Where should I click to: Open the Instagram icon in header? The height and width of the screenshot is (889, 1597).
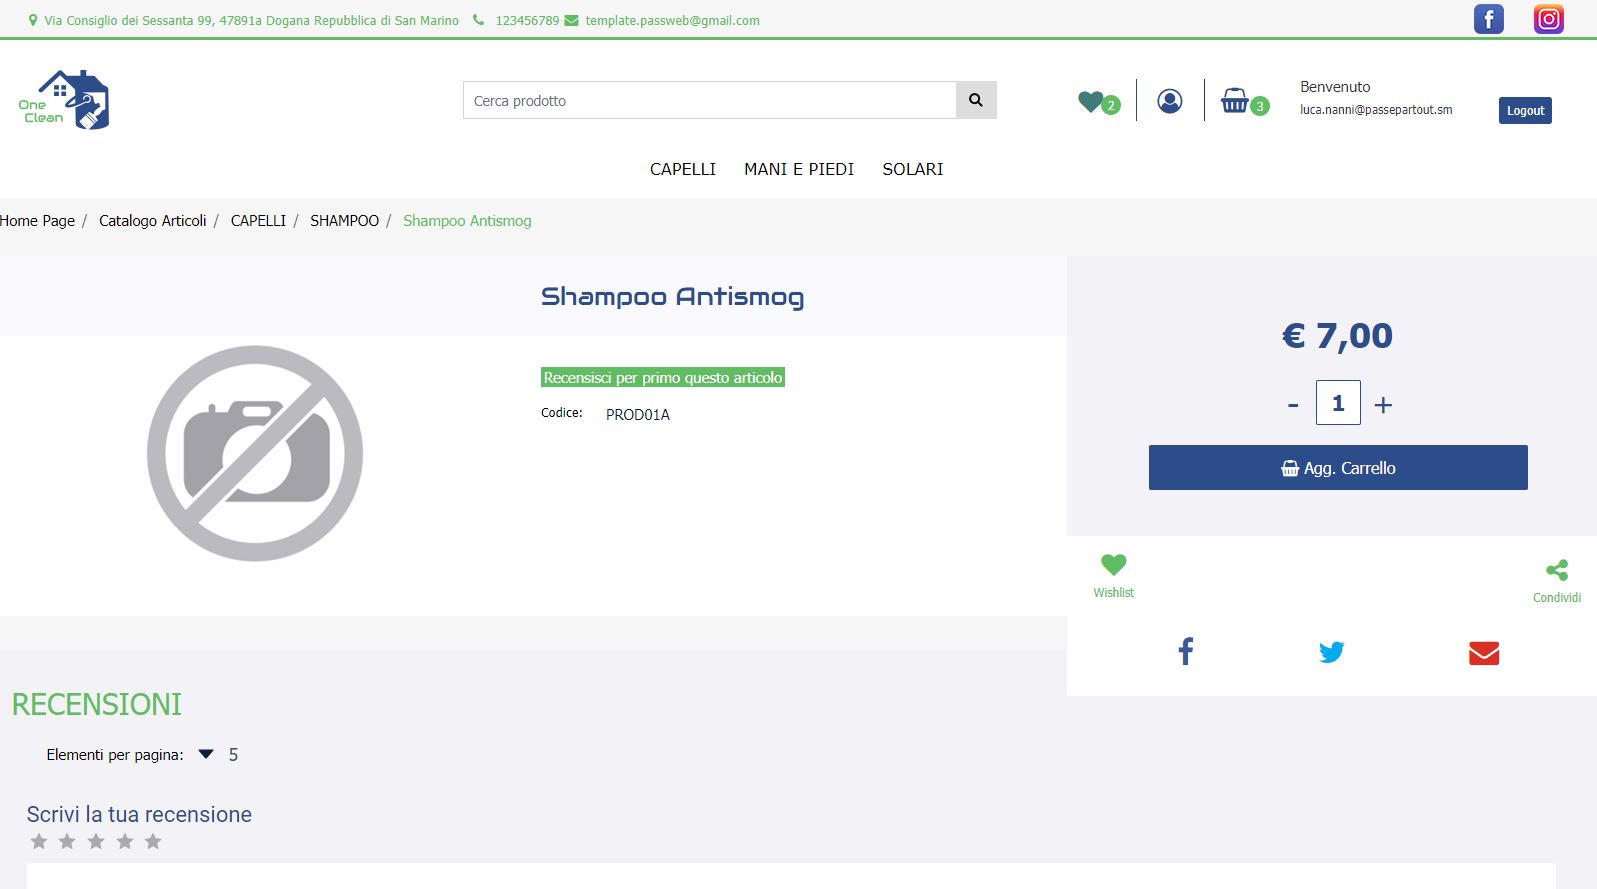click(1548, 19)
